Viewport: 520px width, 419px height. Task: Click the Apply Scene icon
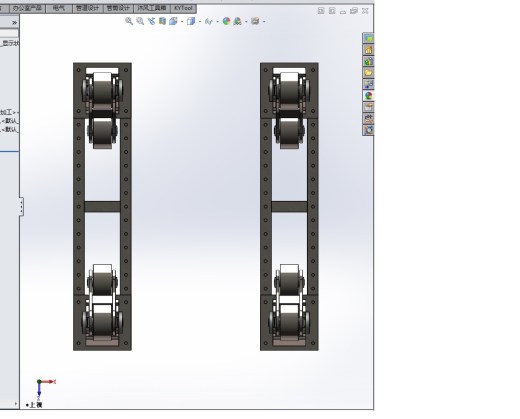[x=237, y=21]
